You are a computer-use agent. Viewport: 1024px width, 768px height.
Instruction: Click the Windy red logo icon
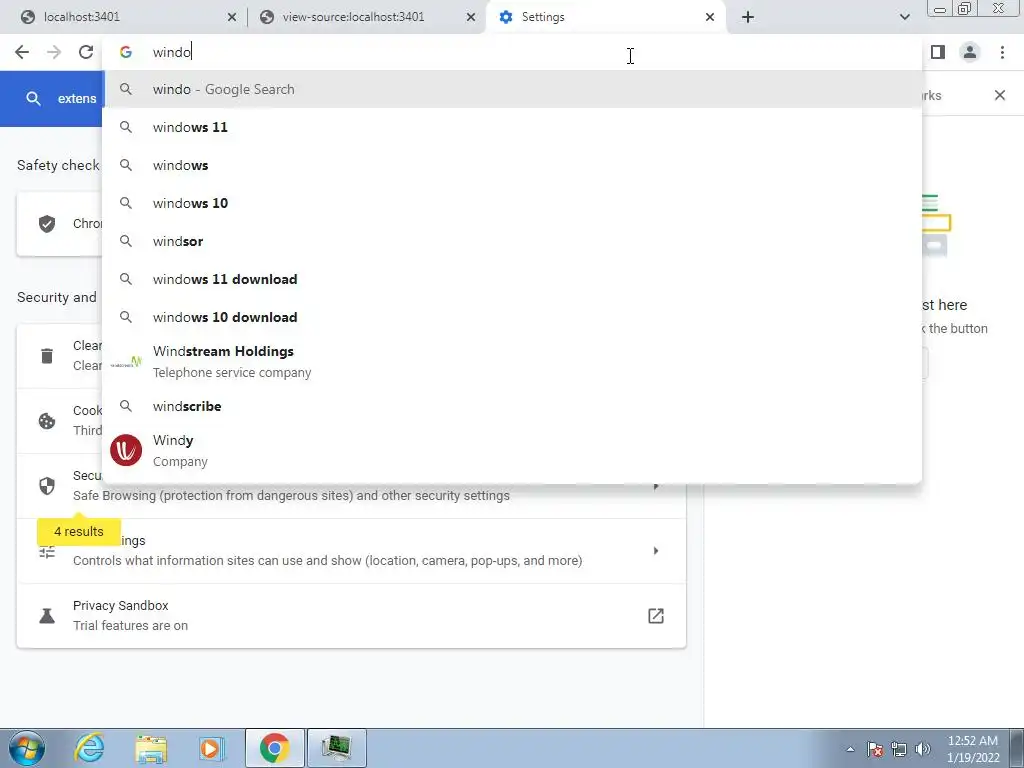click(126, 451)
